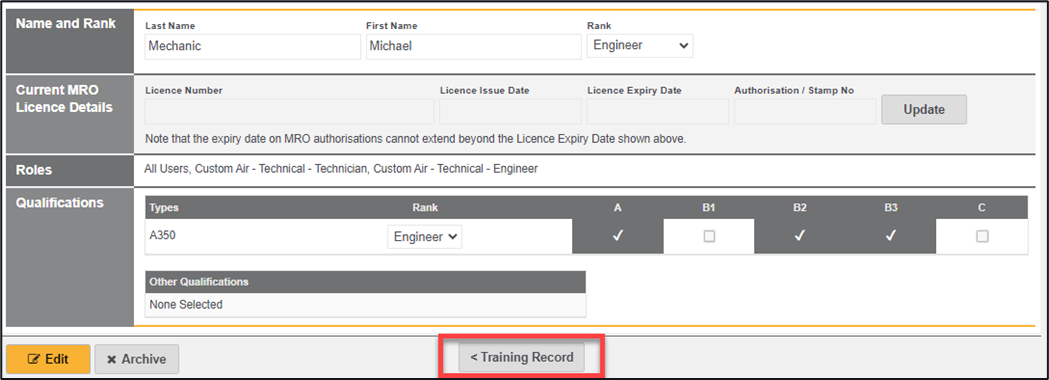
Task: Open the Rank dropdown under Name and Rank
Action: click(640, 45)
